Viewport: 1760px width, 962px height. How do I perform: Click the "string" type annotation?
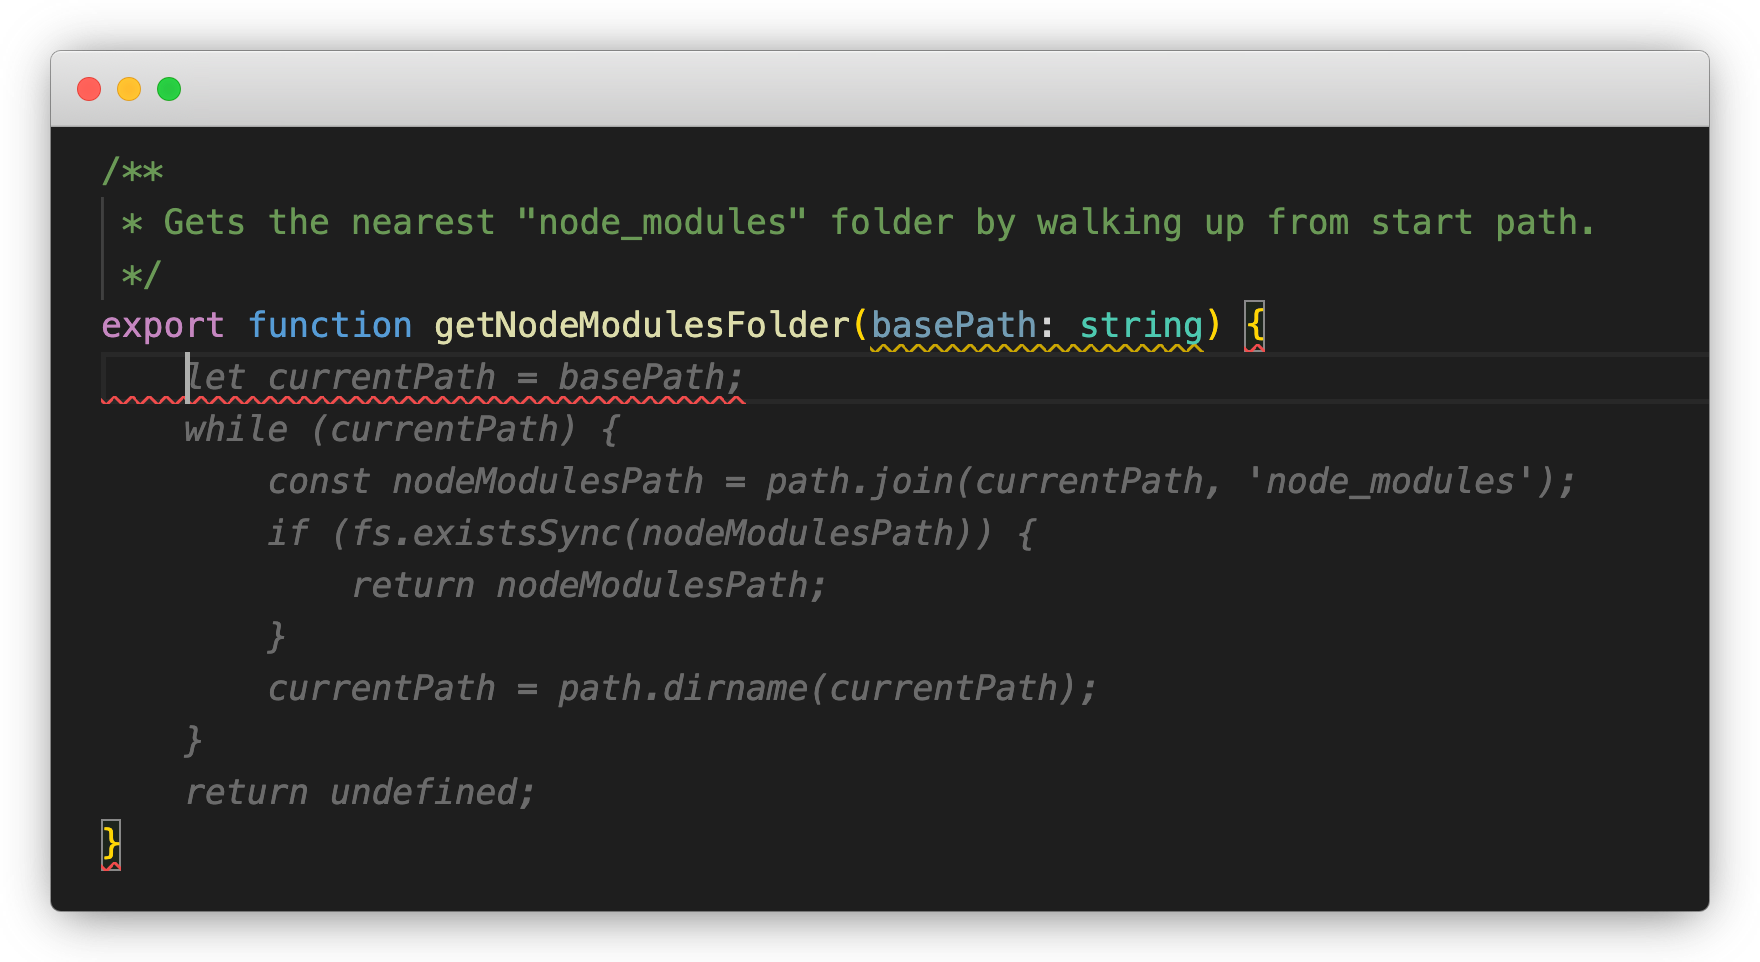point(1140,326)
